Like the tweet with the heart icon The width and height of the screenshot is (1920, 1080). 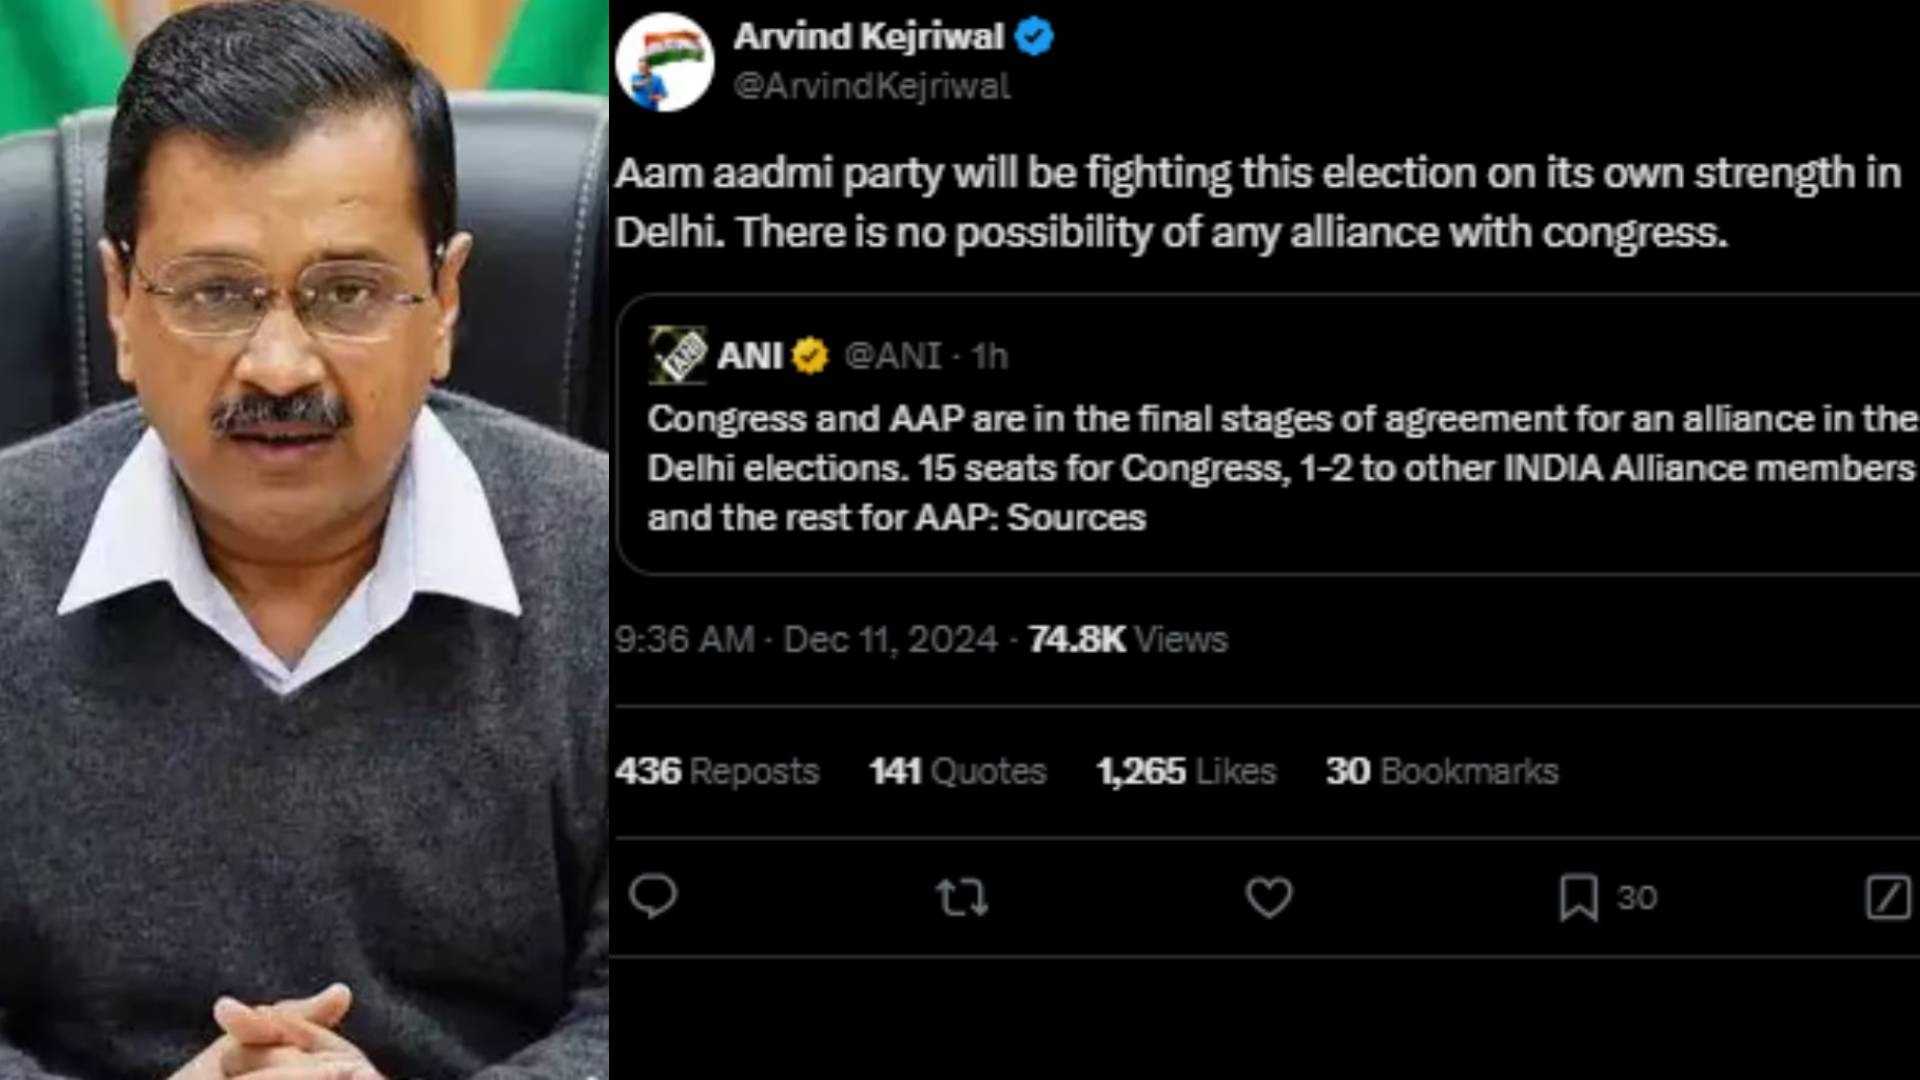click(1268, 897)
